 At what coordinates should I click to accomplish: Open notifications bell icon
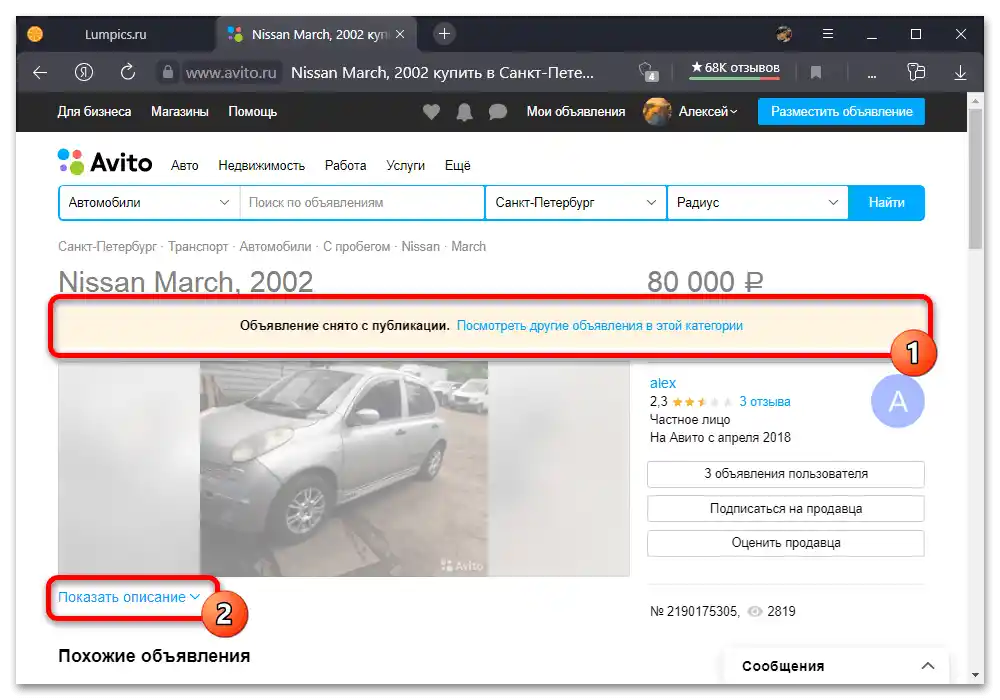tap(465, 112)
